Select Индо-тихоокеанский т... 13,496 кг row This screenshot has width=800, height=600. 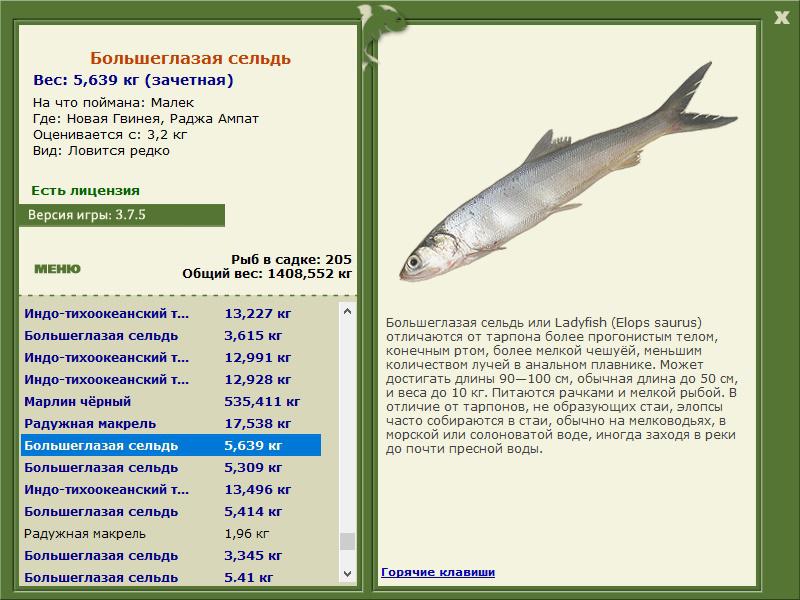click(x=171, y=489)
